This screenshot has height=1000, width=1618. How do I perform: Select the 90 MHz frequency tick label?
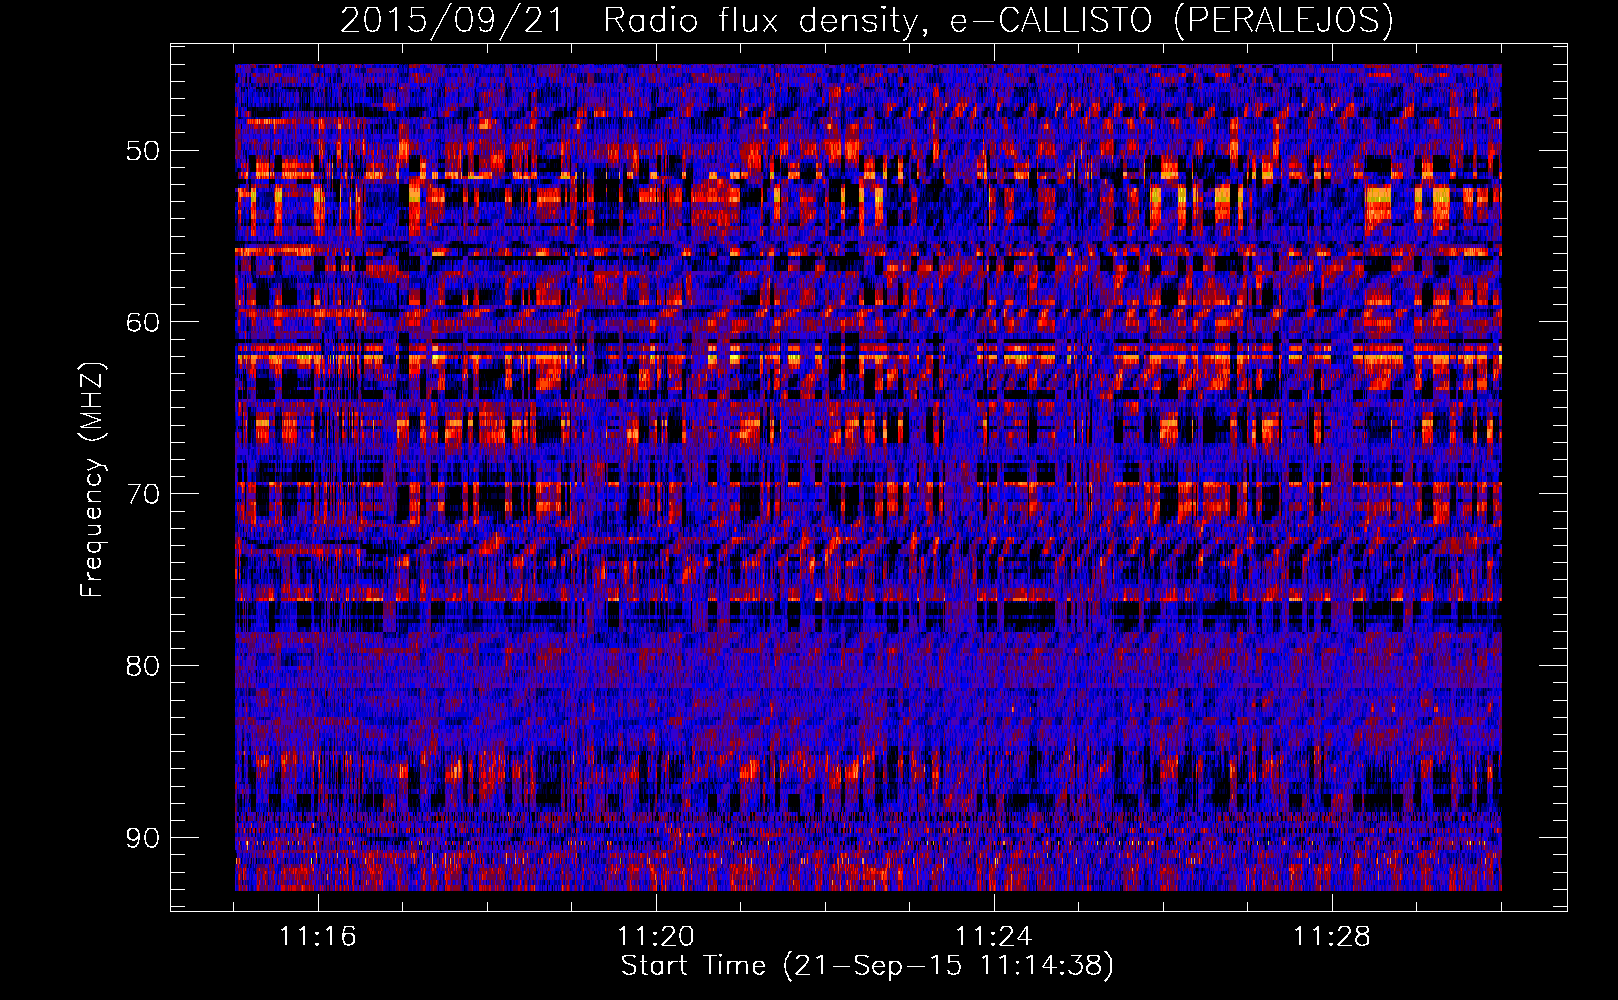[142, 837]
